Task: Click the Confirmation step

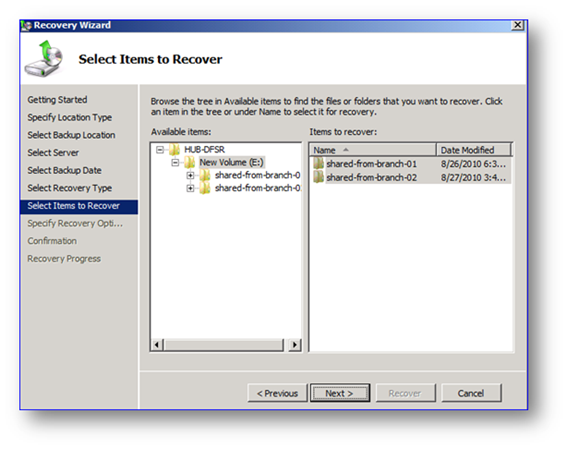Action: click(52, 241)
